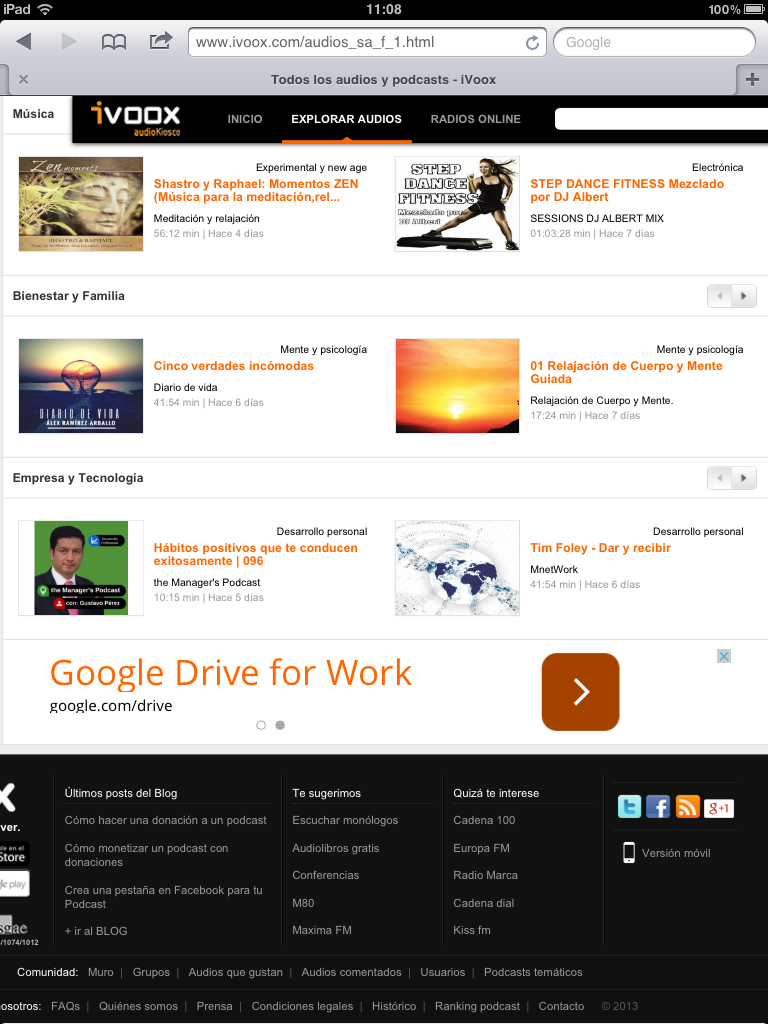This screenshot has height=1024, width=768.
Task: Go to the INICIO menu item
Action: (245, 119)
